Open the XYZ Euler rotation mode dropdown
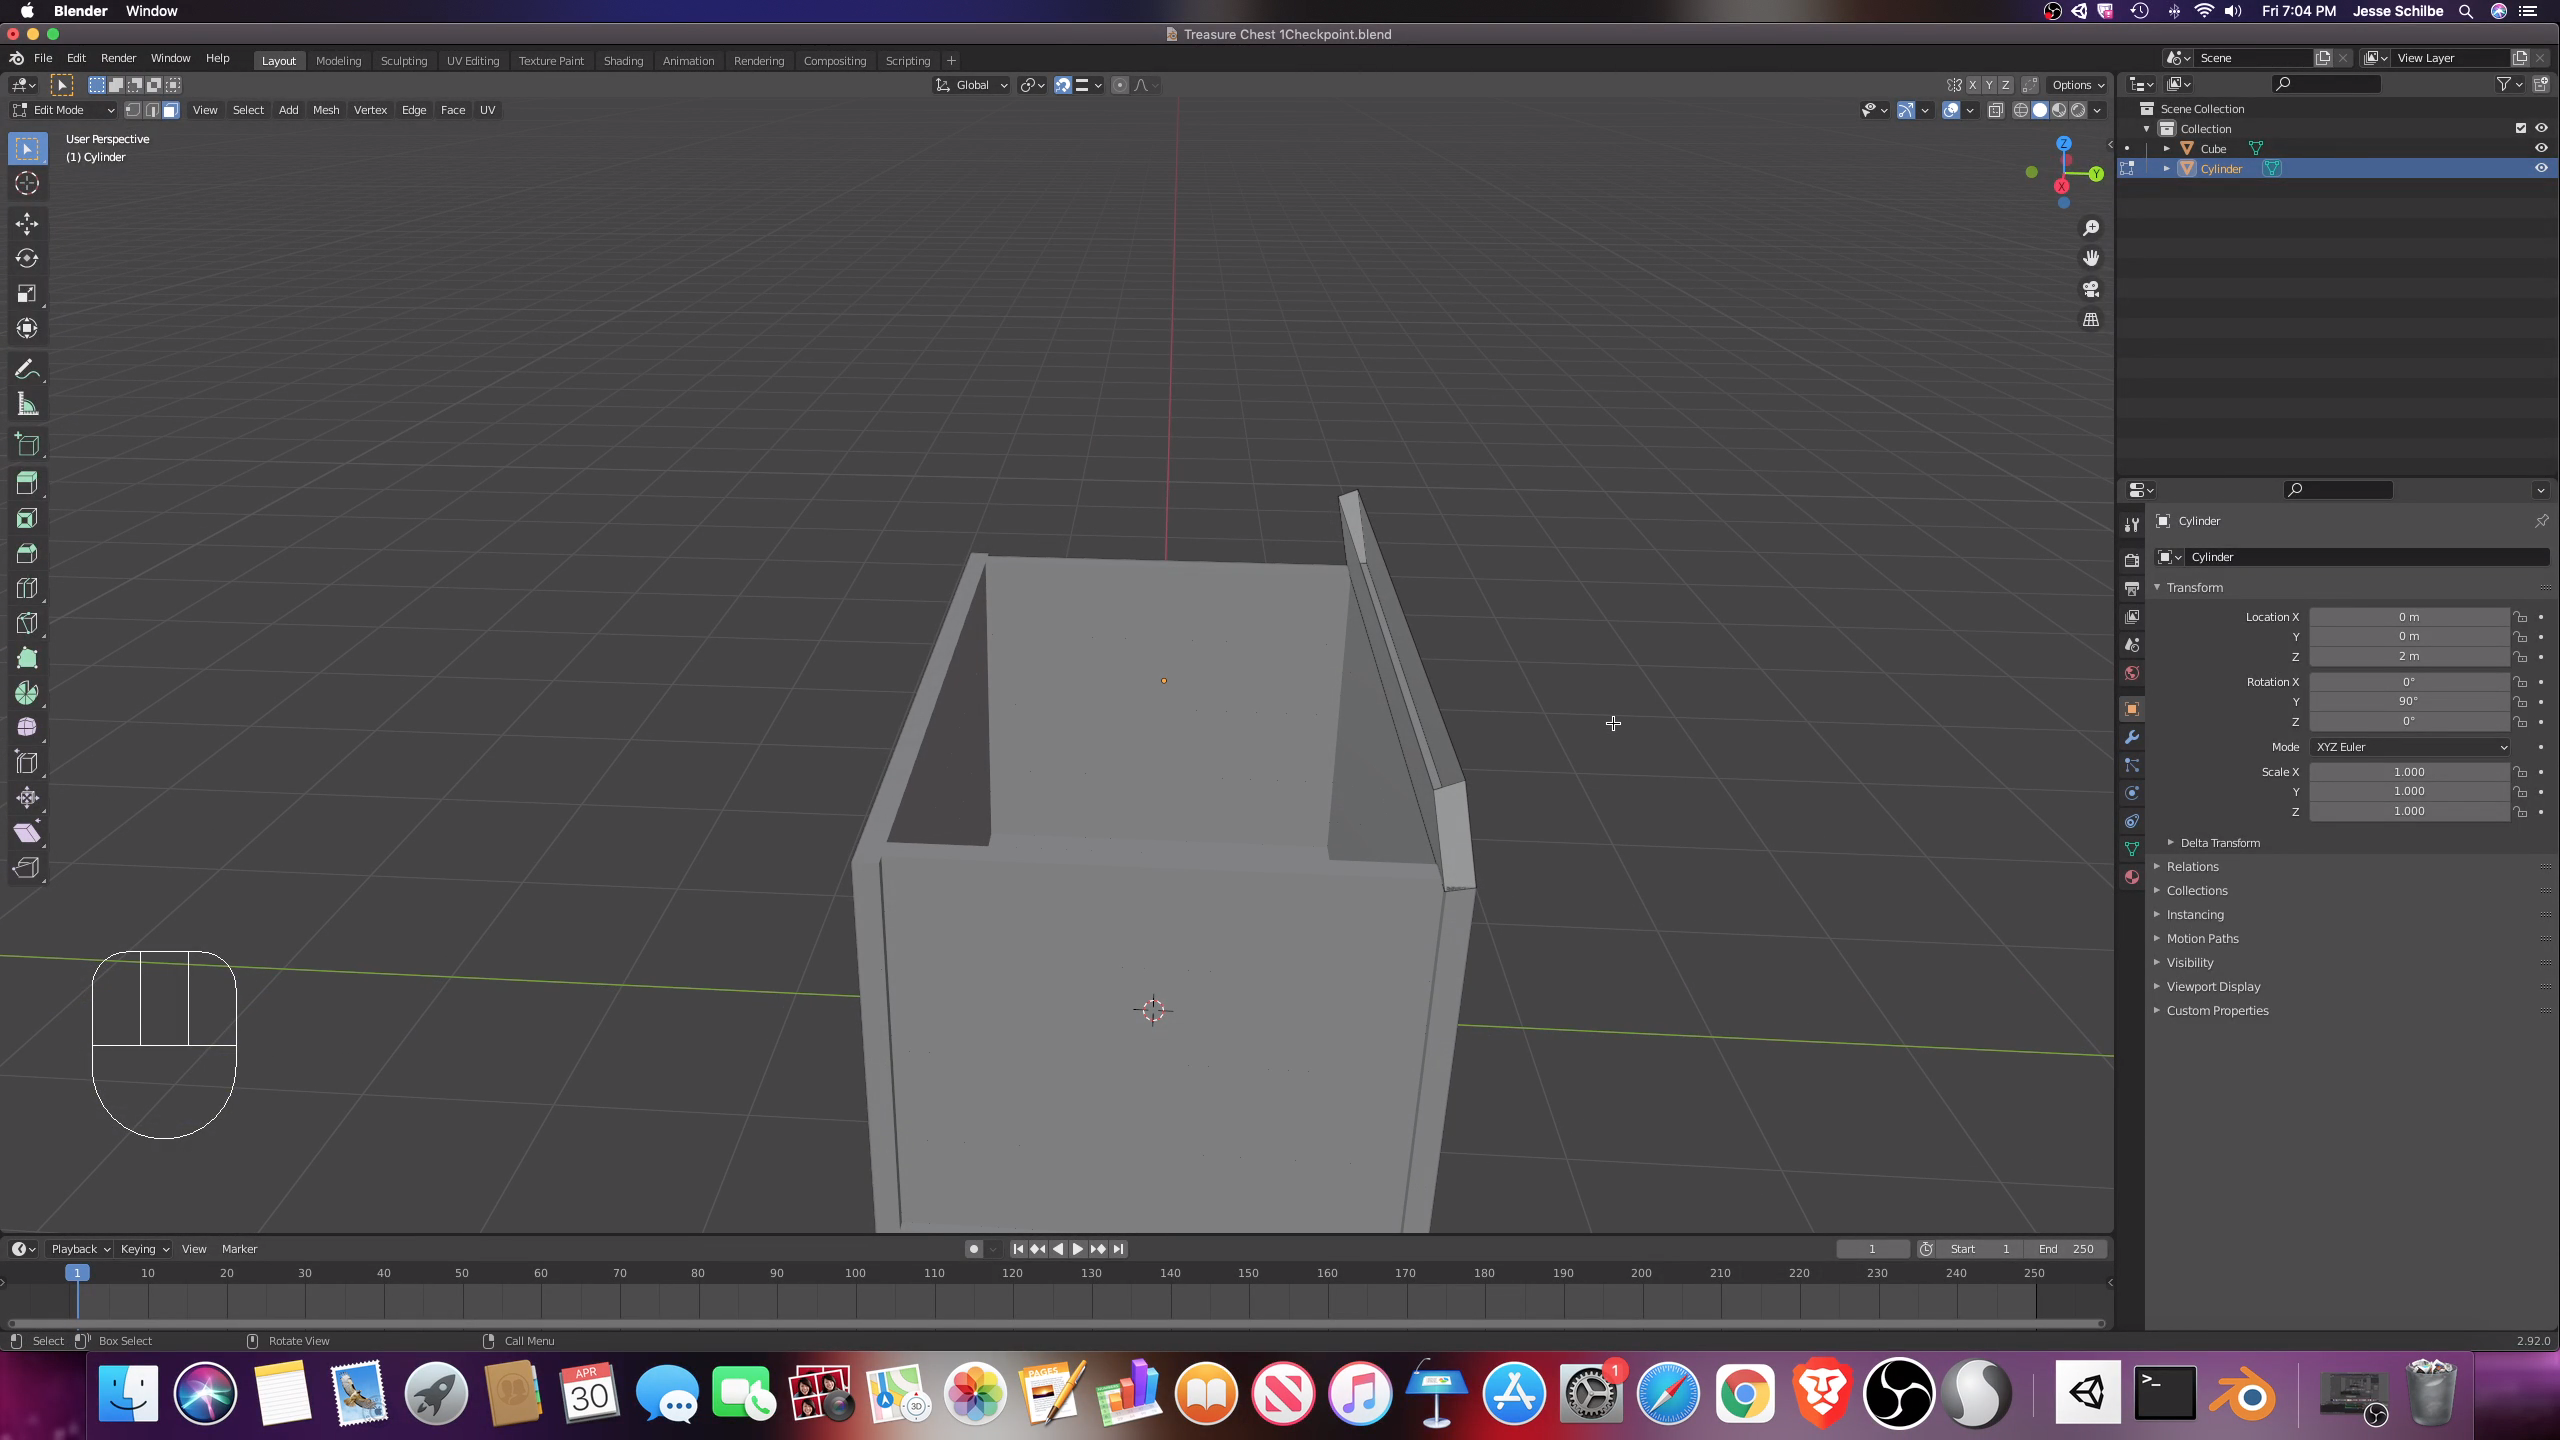The height and width of the screenshot is (1440, 2560). tap(2408, 747)
